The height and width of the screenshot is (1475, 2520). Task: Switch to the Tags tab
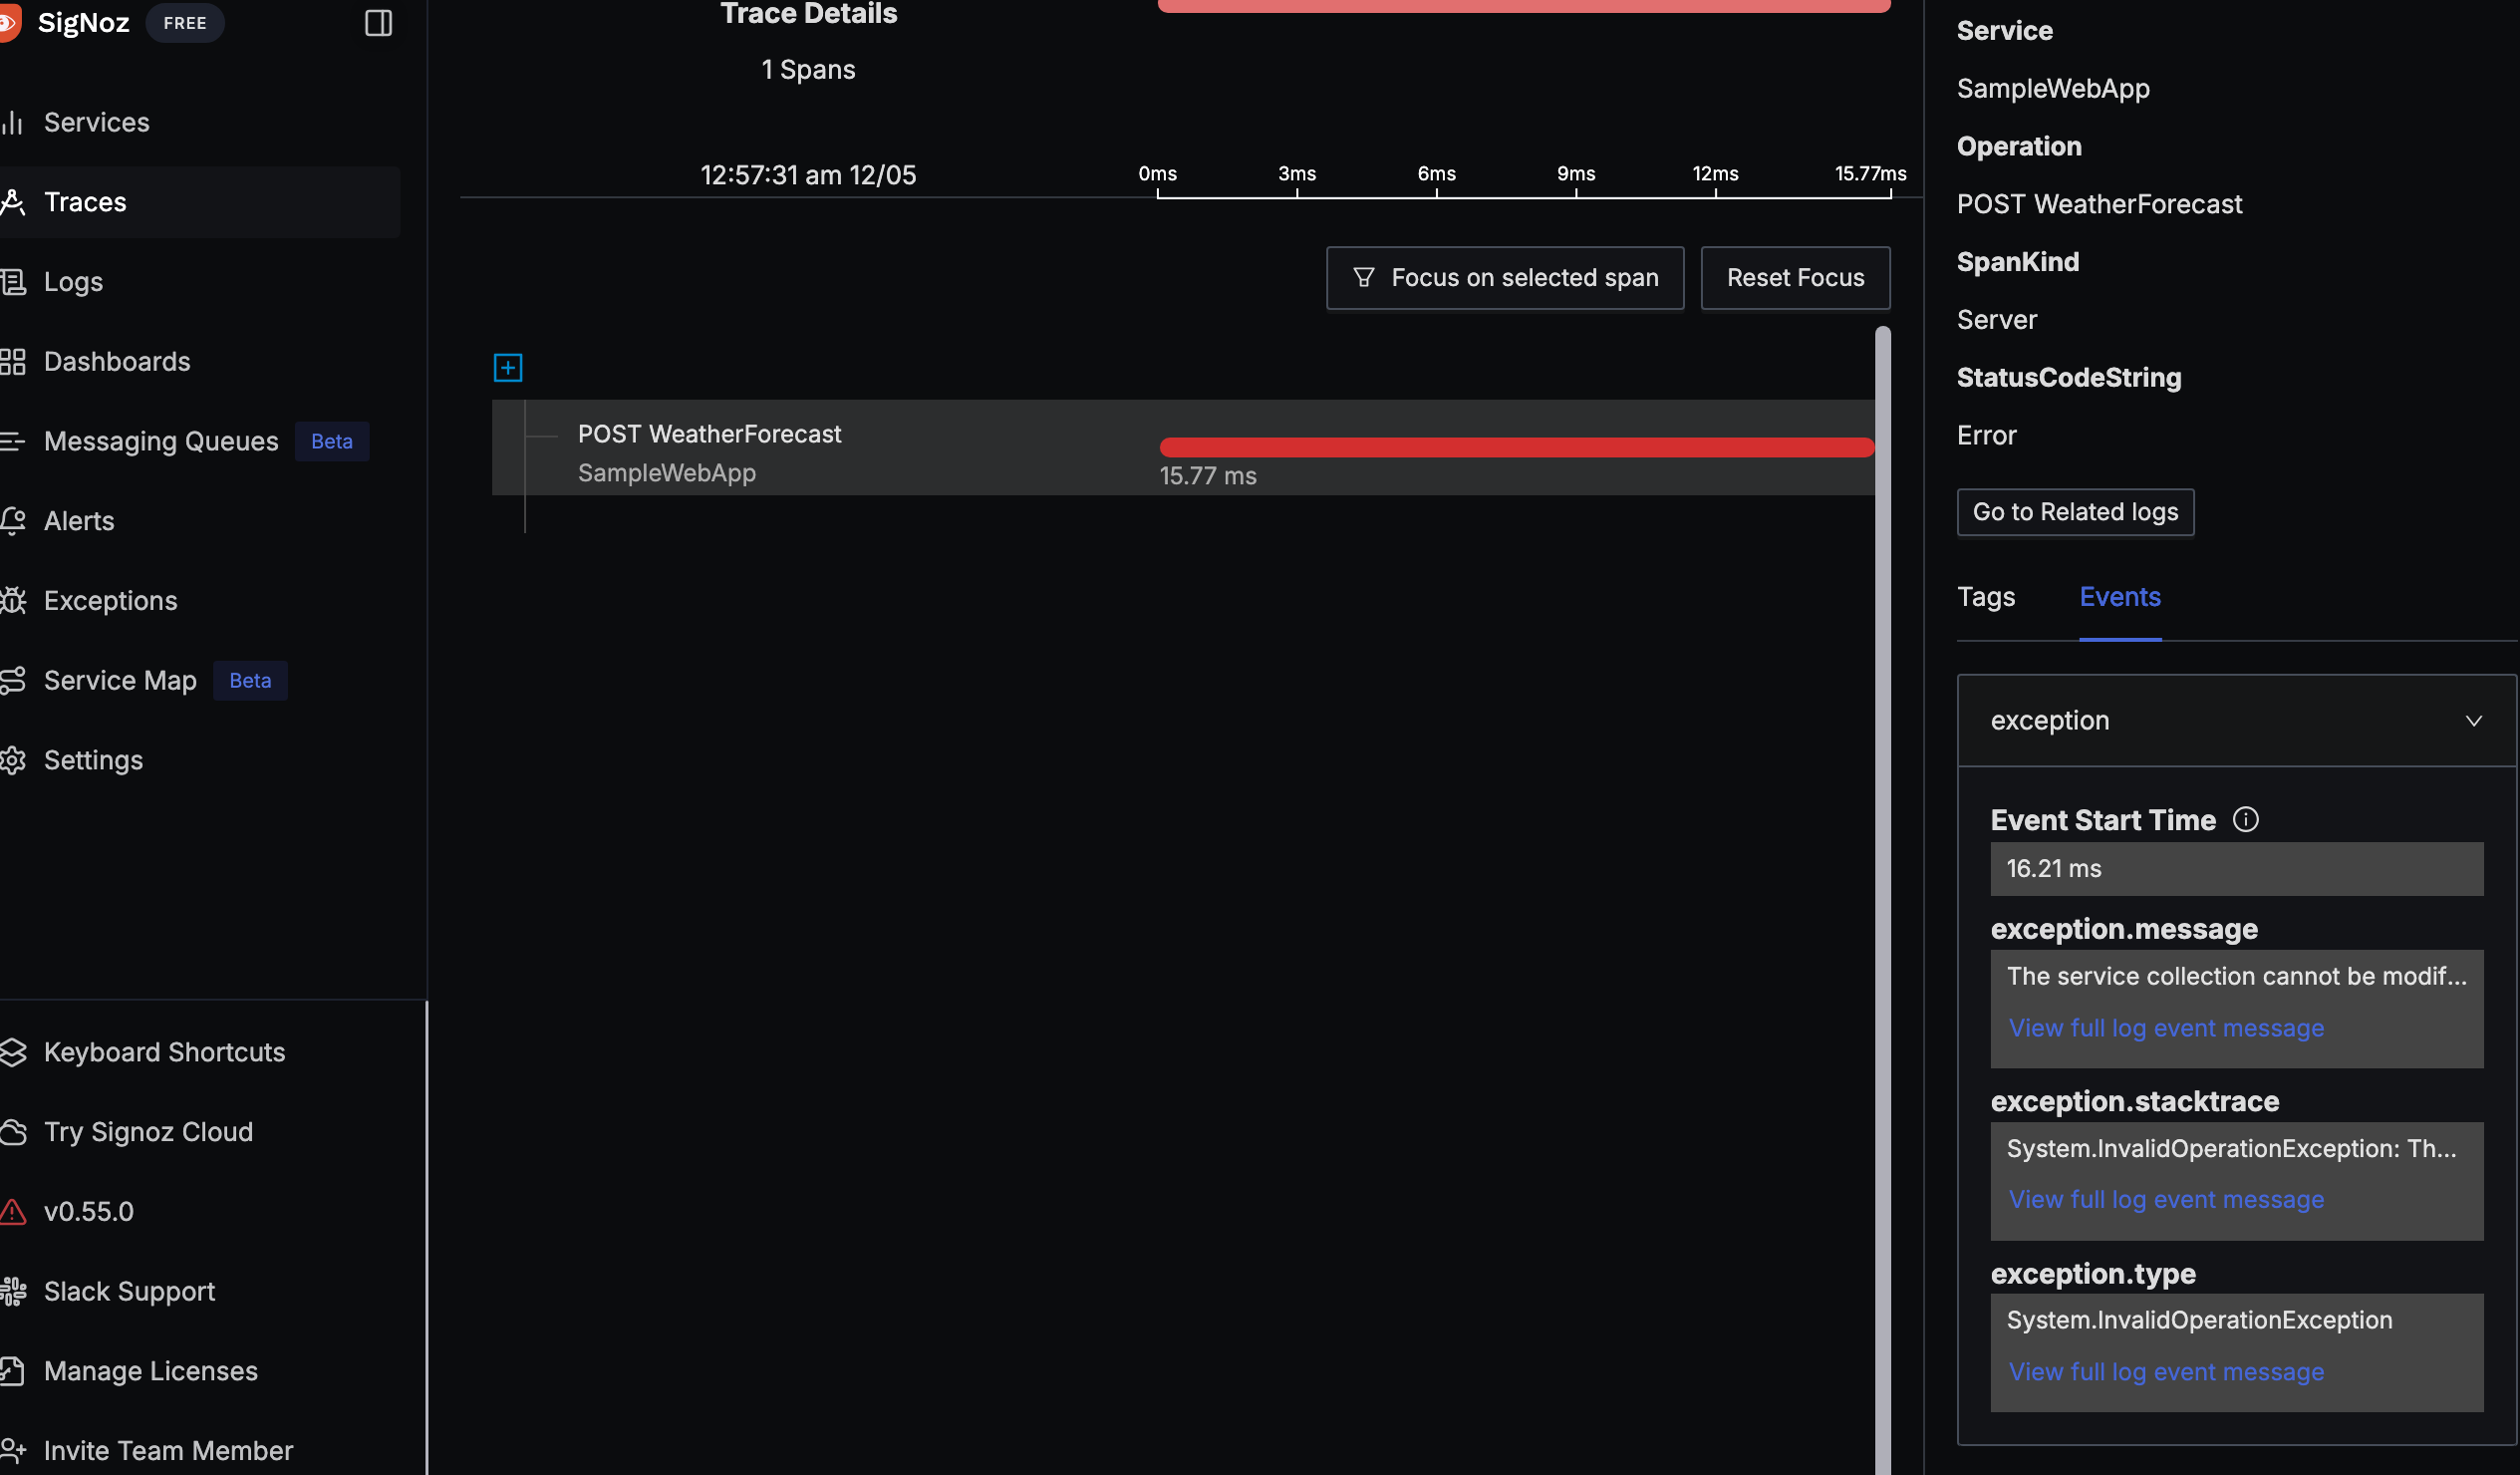click(1985, 597)
